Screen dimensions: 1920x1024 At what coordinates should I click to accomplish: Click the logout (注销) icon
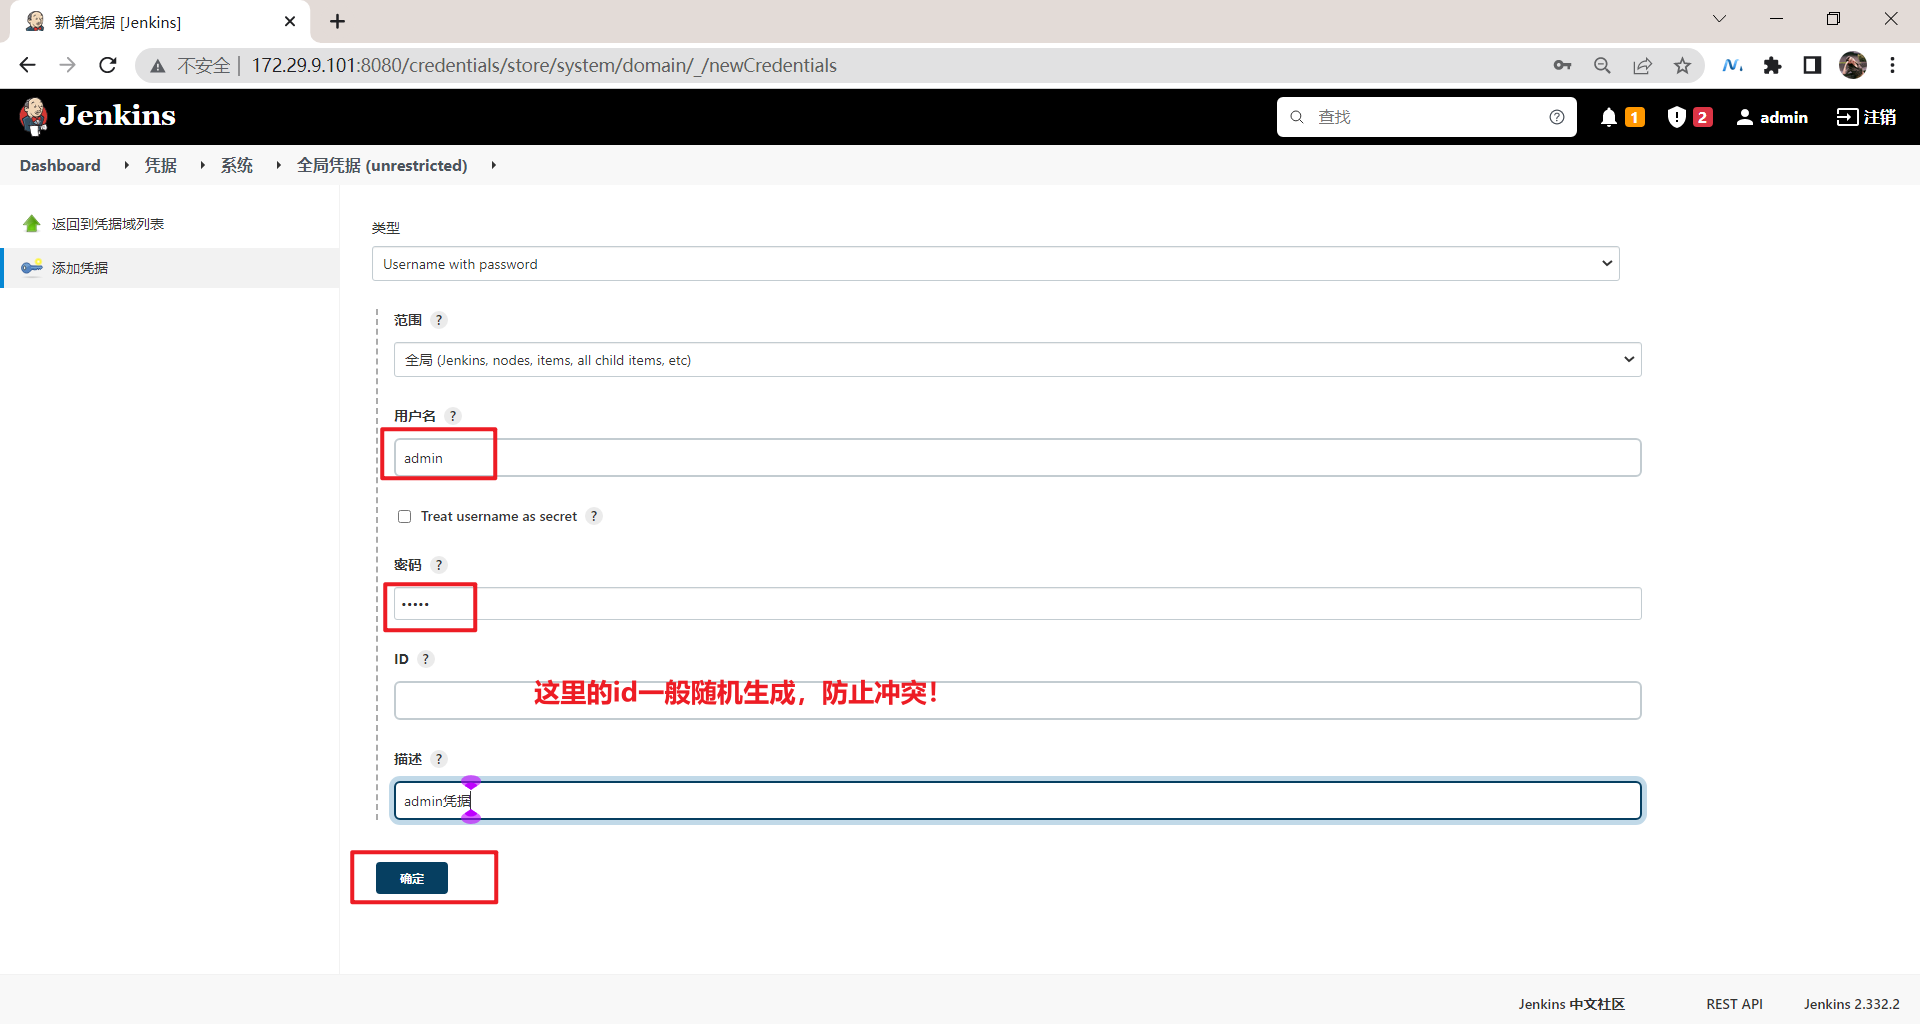click(x=1847, y=117)
